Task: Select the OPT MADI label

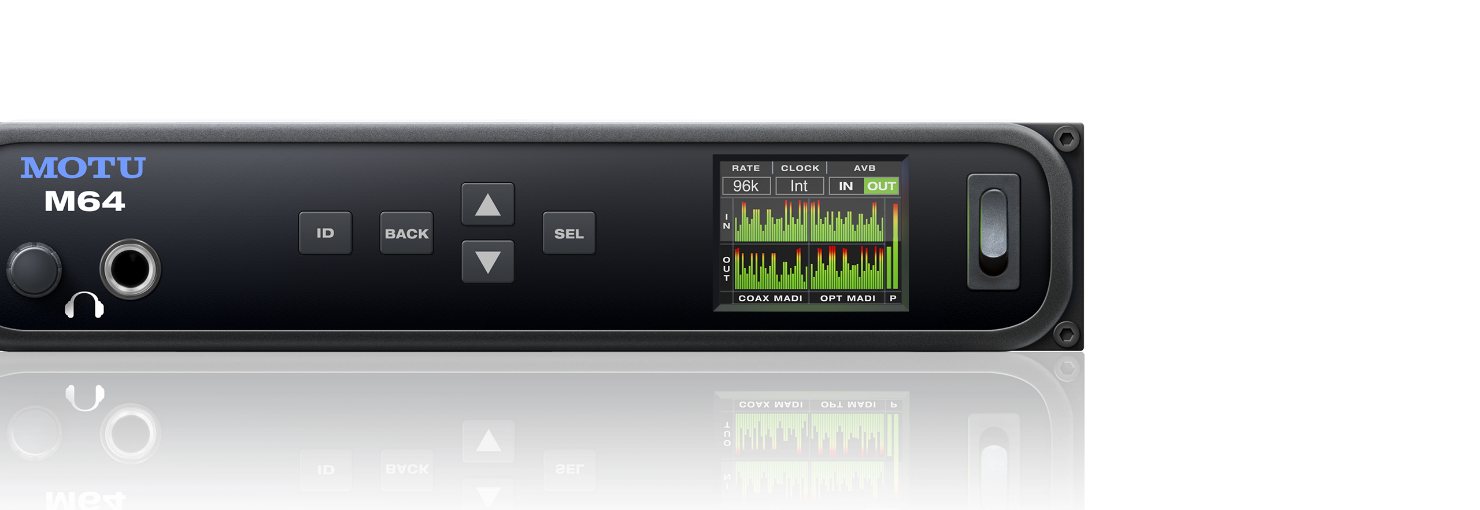Action: 847,298
